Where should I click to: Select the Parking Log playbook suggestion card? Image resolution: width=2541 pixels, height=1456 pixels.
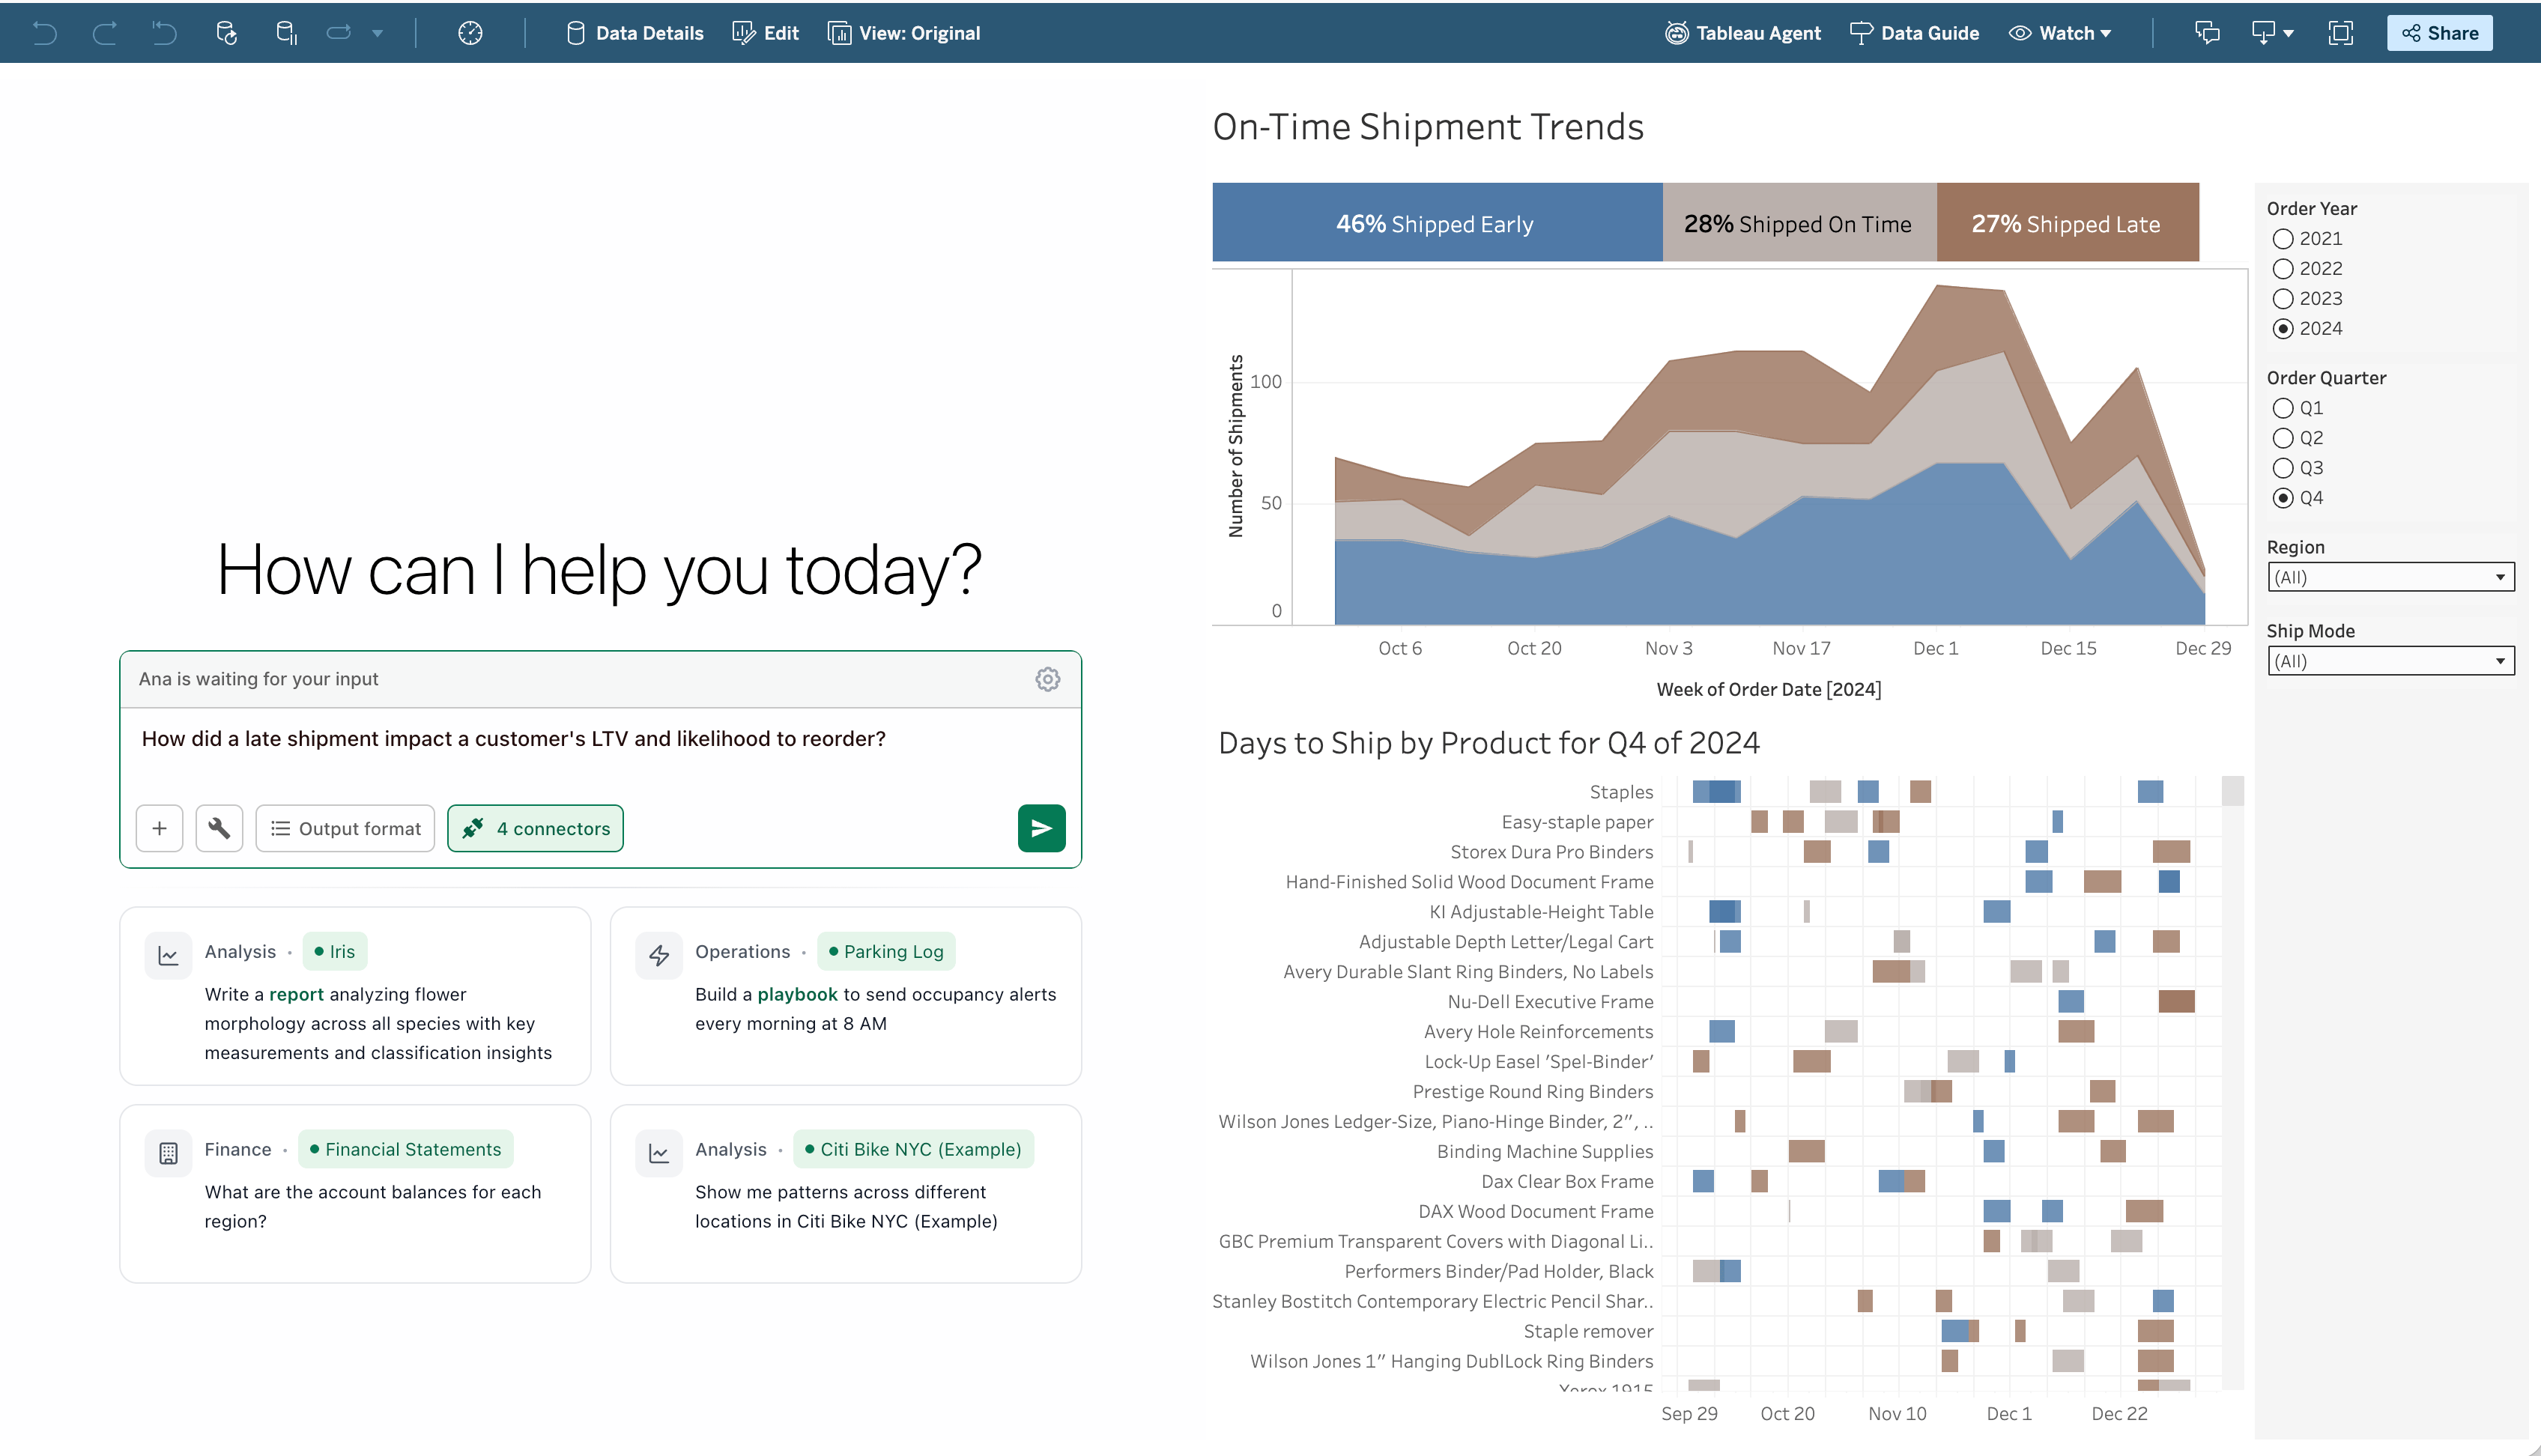[845, 996]
